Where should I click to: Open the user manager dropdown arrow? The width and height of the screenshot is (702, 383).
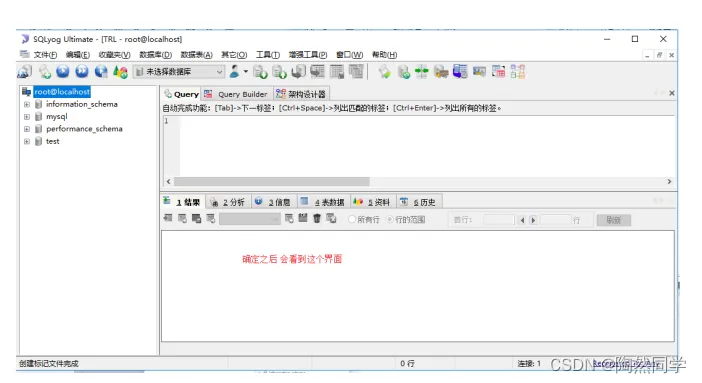tap(246, 72)
